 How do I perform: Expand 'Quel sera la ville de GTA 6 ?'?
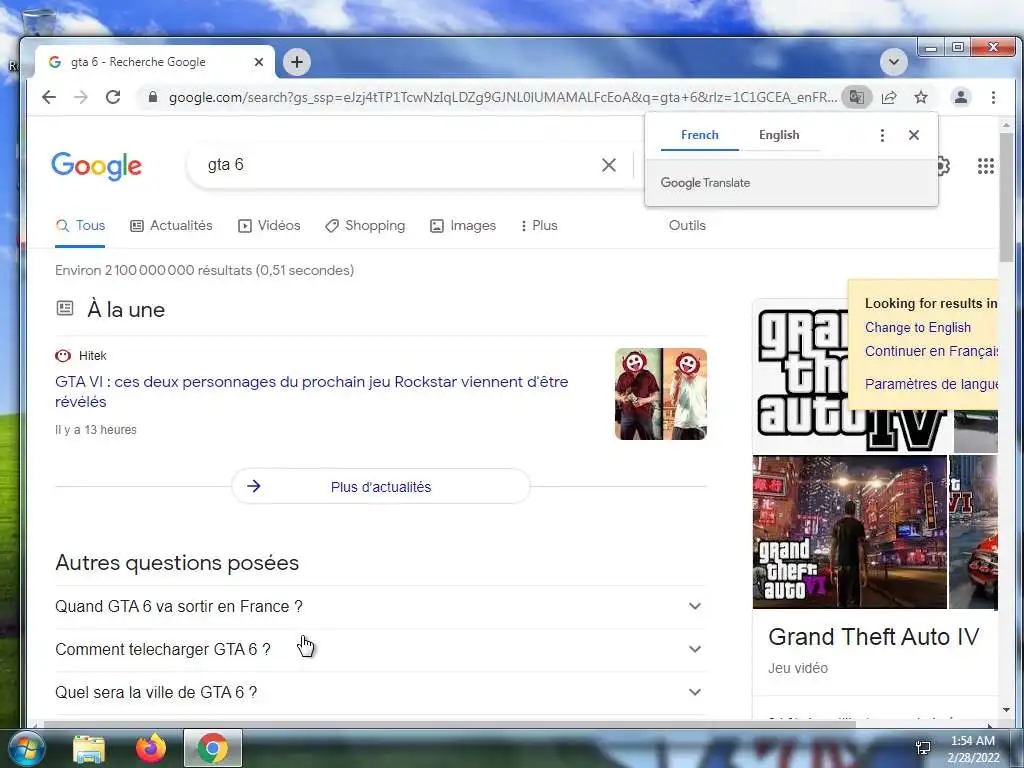(x=381, y=693)
